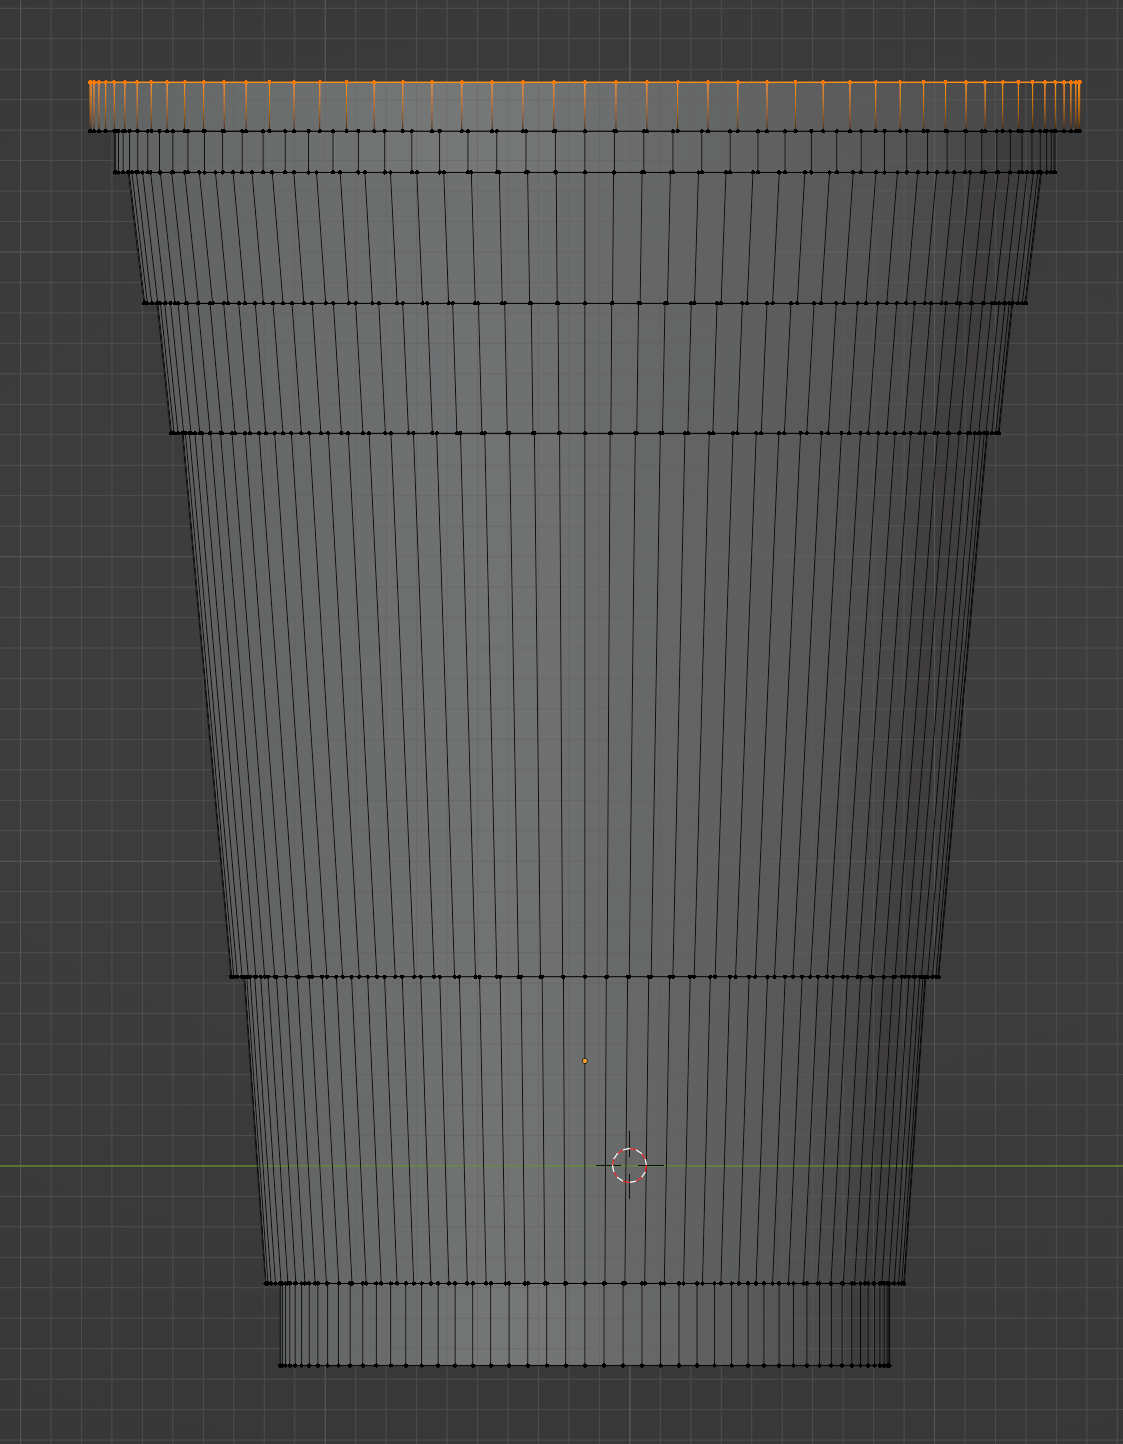Select the bottom-left corner vertex of the cup base

tap(280, 1365)
